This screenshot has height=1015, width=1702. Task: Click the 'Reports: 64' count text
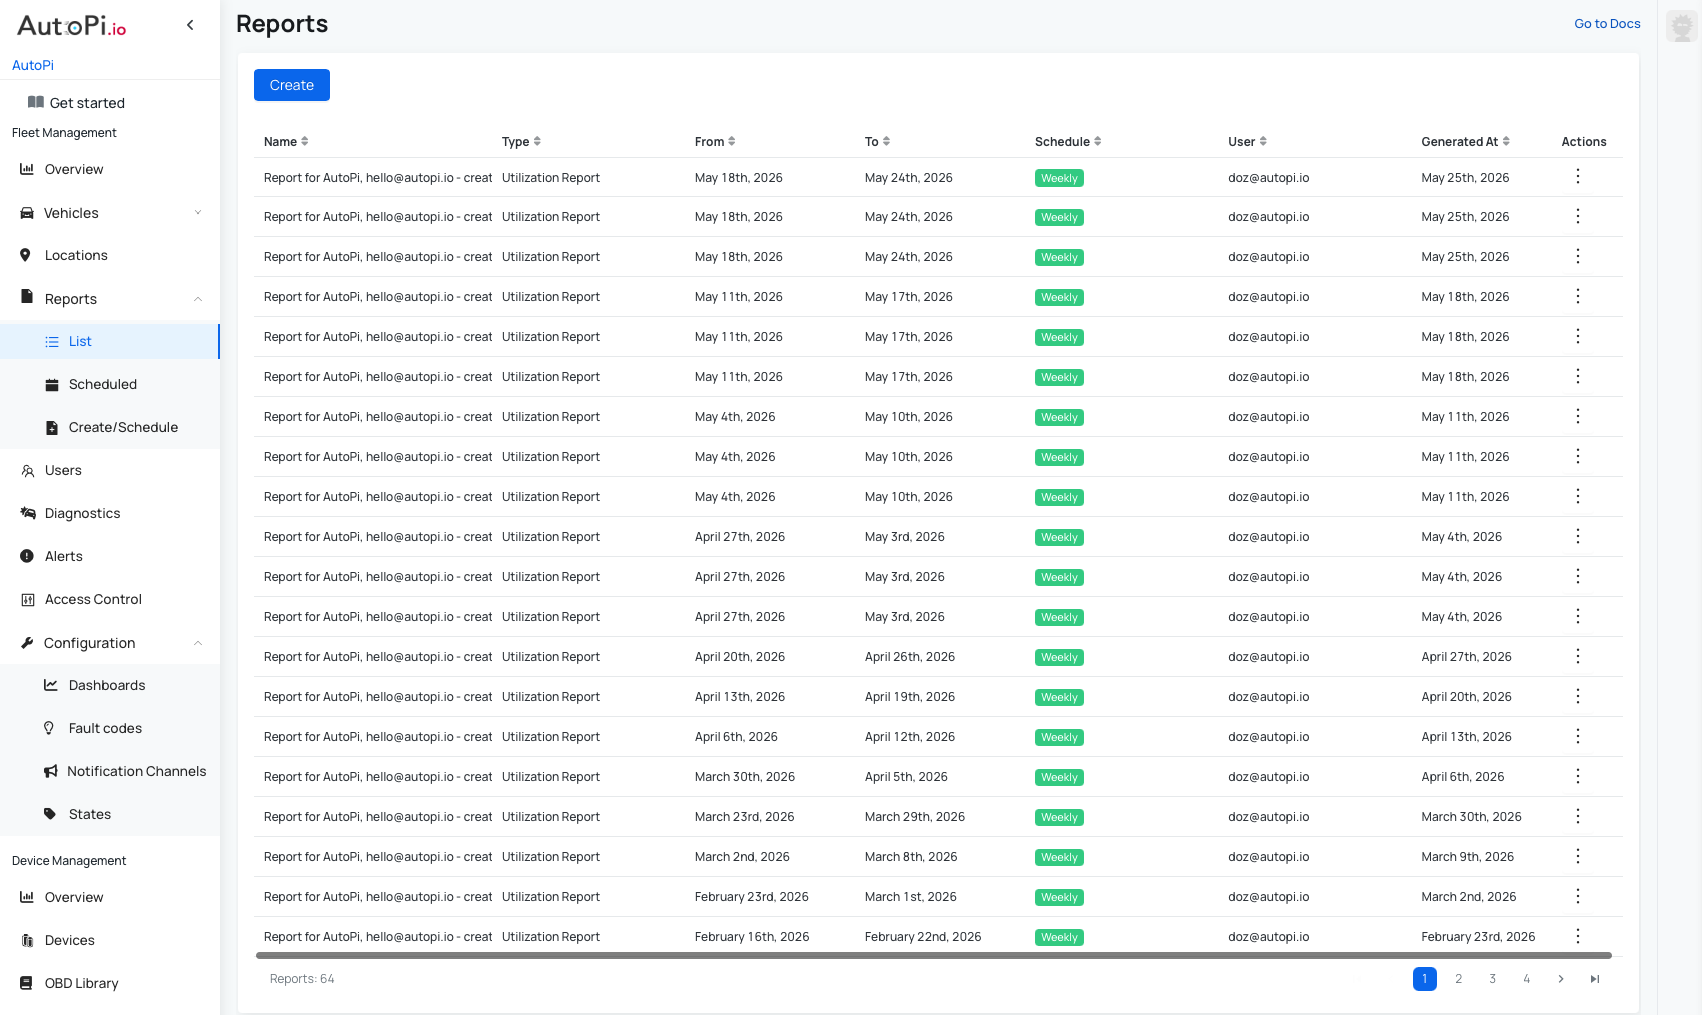click(x=302, y=979)
